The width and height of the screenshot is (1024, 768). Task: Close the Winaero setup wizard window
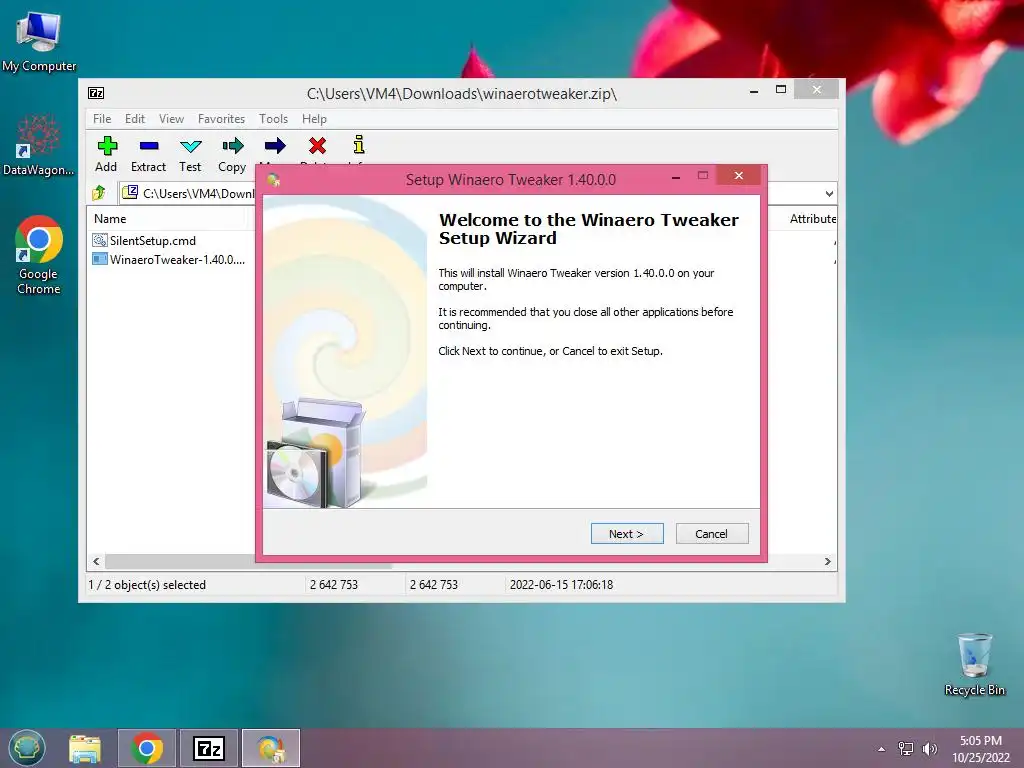point(739,175)
